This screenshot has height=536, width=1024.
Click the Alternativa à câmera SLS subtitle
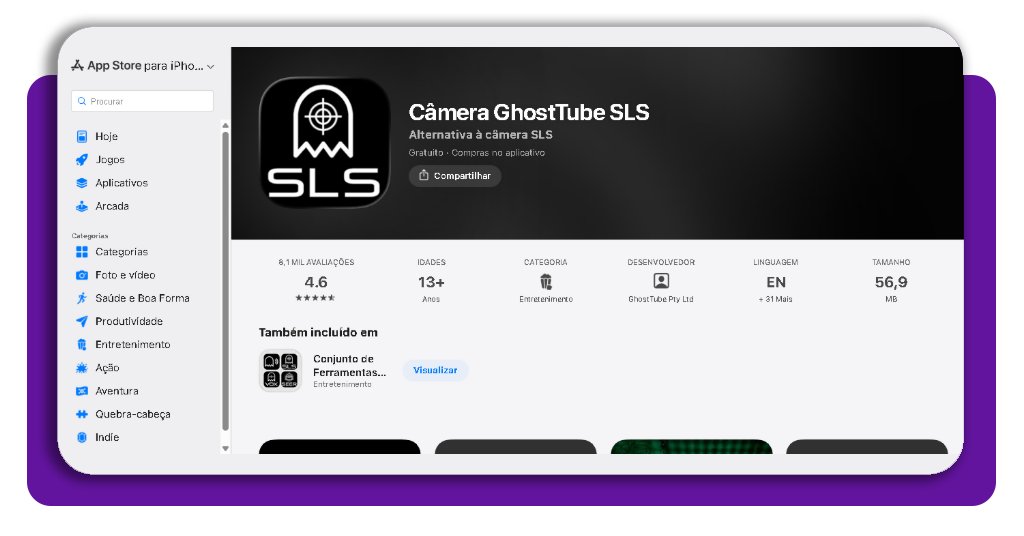click(x=481, y=134)
